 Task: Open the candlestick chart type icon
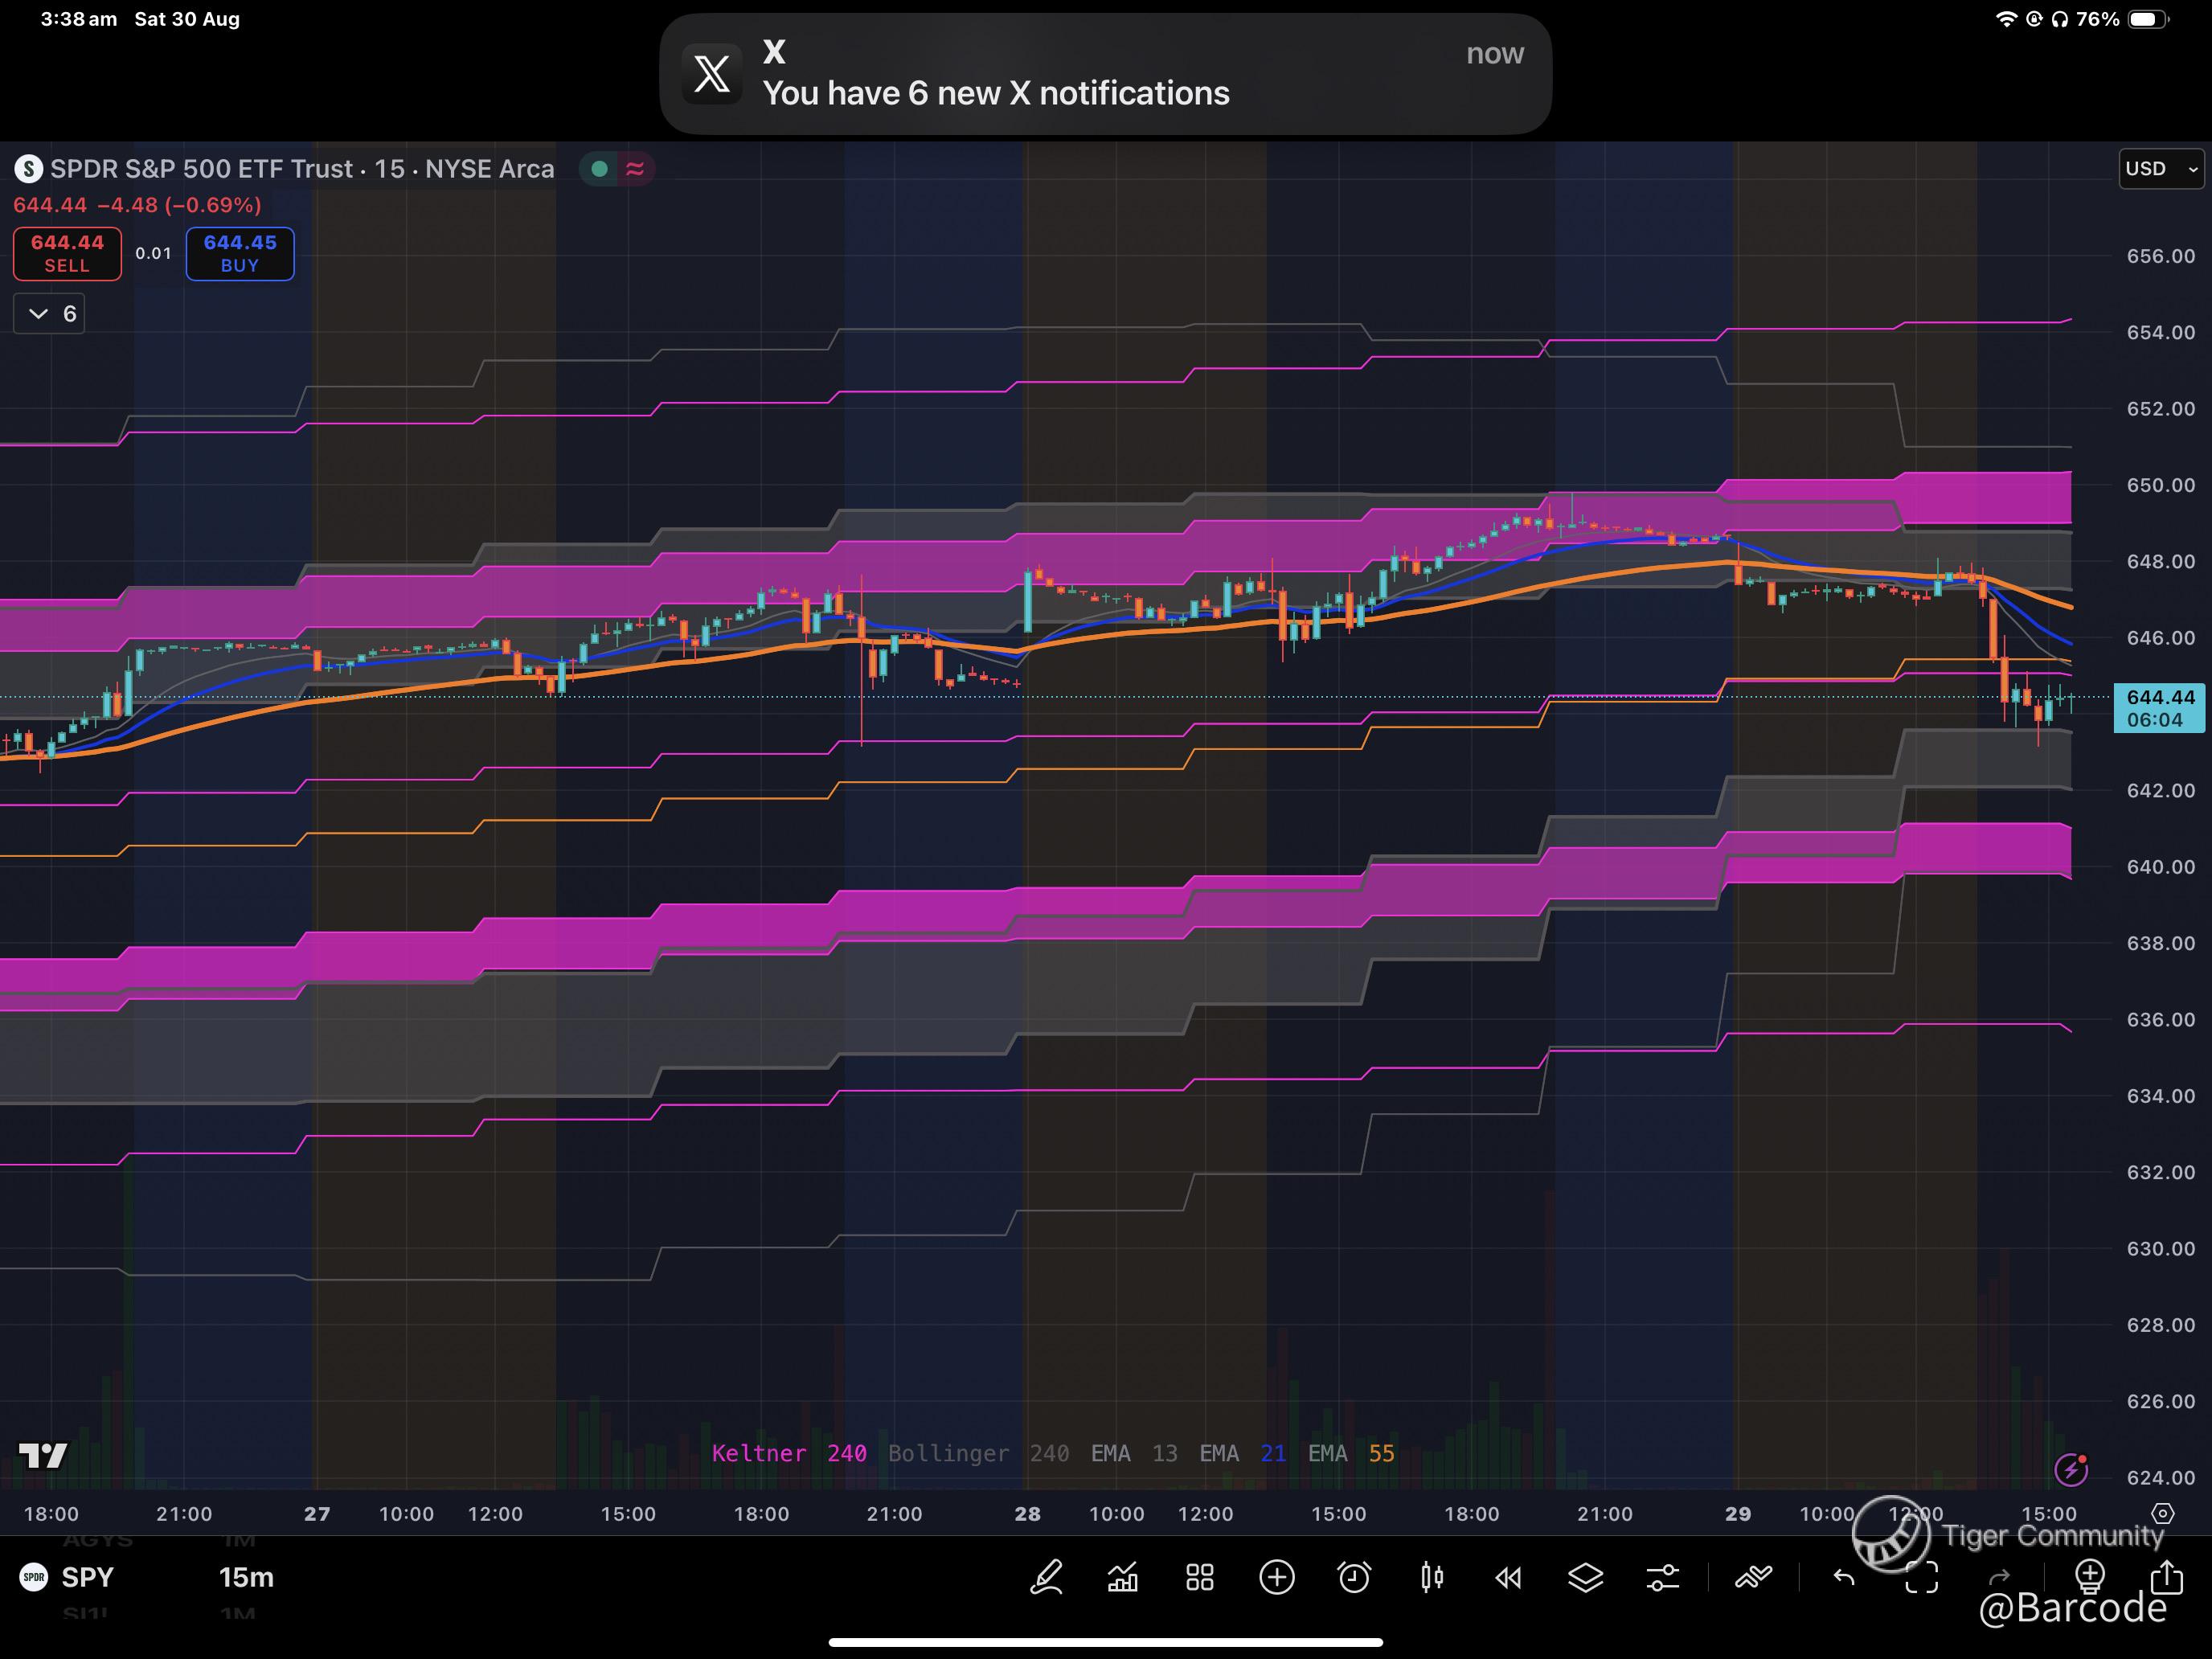[1431, 1578]
